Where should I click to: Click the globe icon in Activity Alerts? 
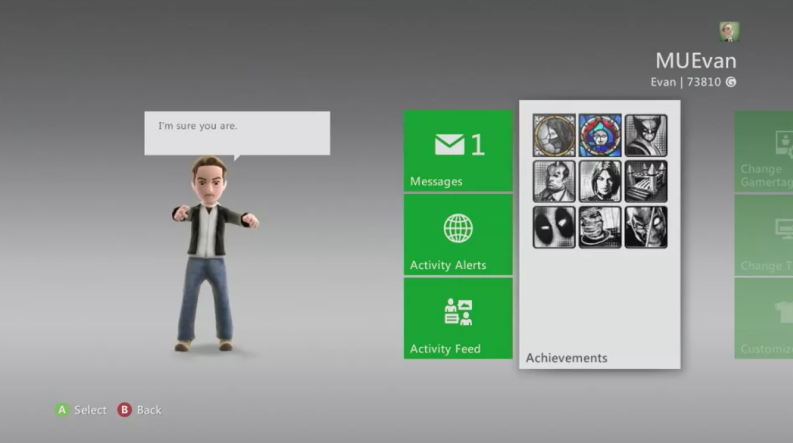pos(458,229)
